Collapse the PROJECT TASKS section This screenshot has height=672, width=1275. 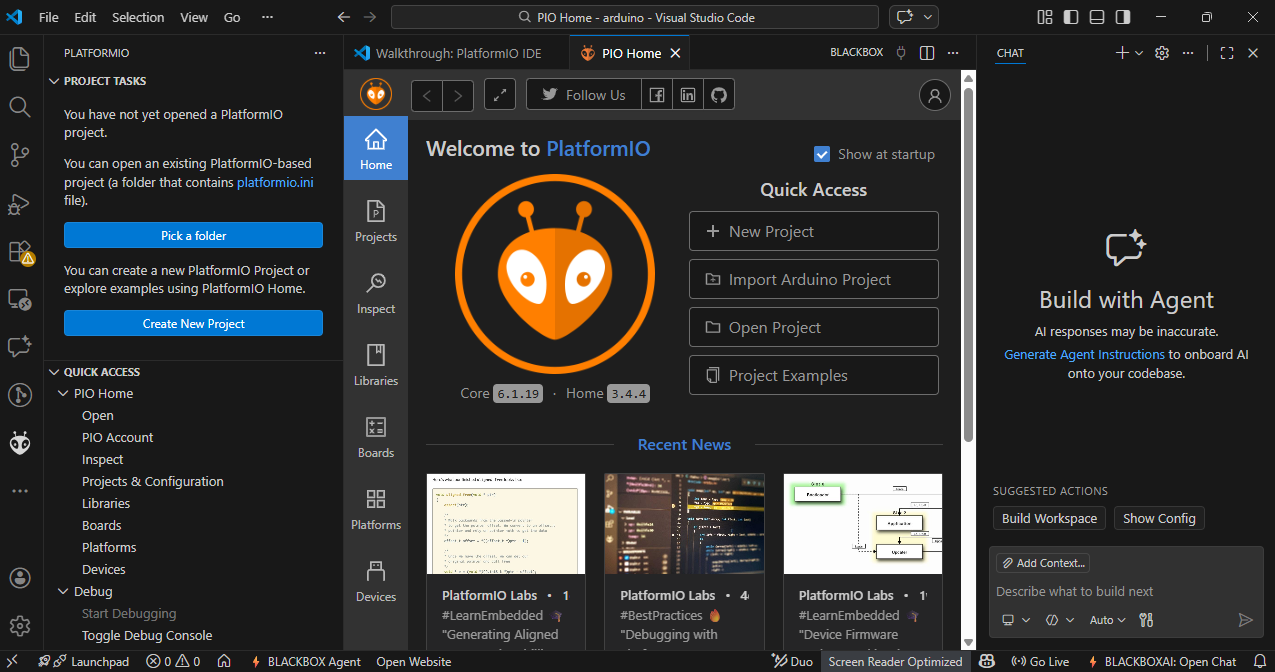(x=54, y=81)
